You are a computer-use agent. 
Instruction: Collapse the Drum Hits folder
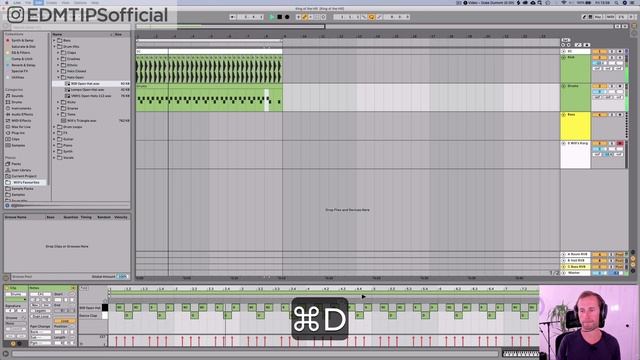pyautogui.click(x=54, y=47)
